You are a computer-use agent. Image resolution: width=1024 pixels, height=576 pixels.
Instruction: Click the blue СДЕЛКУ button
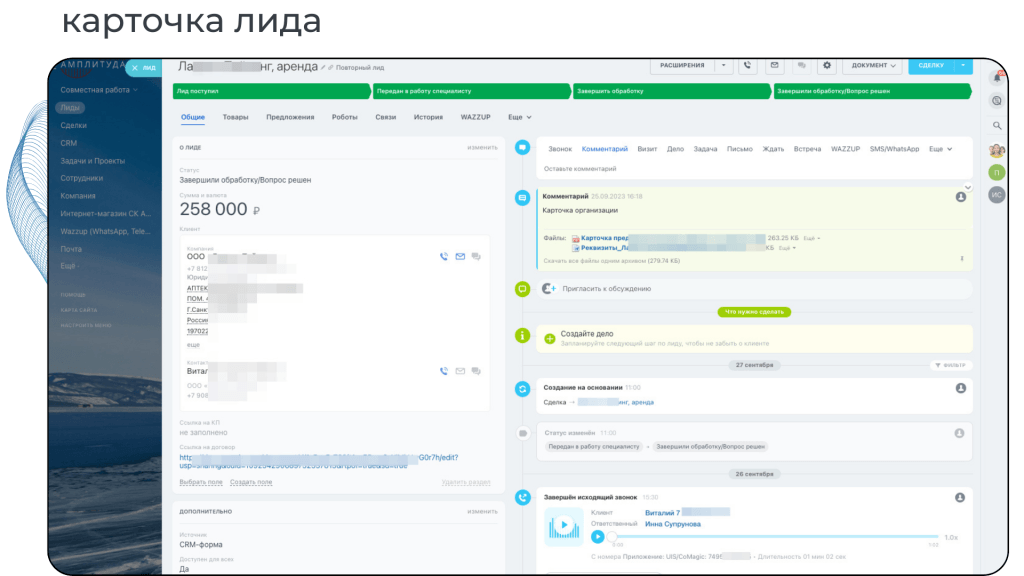tap(931, 65)
